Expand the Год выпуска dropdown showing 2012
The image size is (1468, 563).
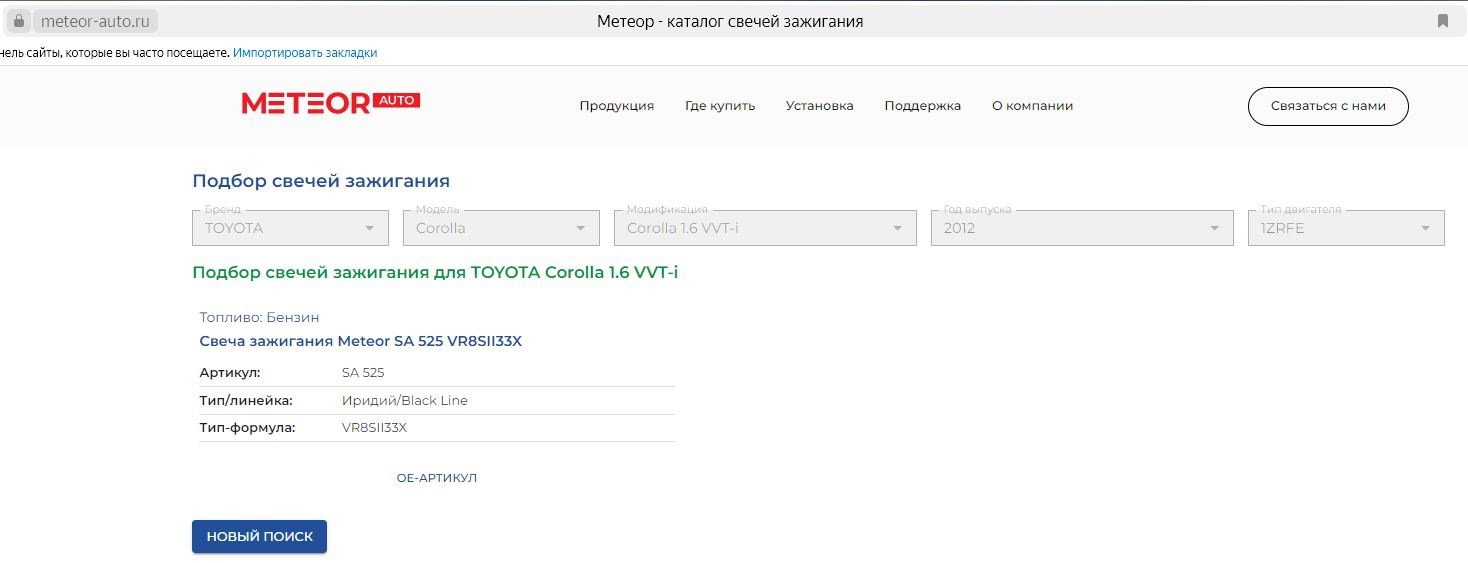(1082, 228)
